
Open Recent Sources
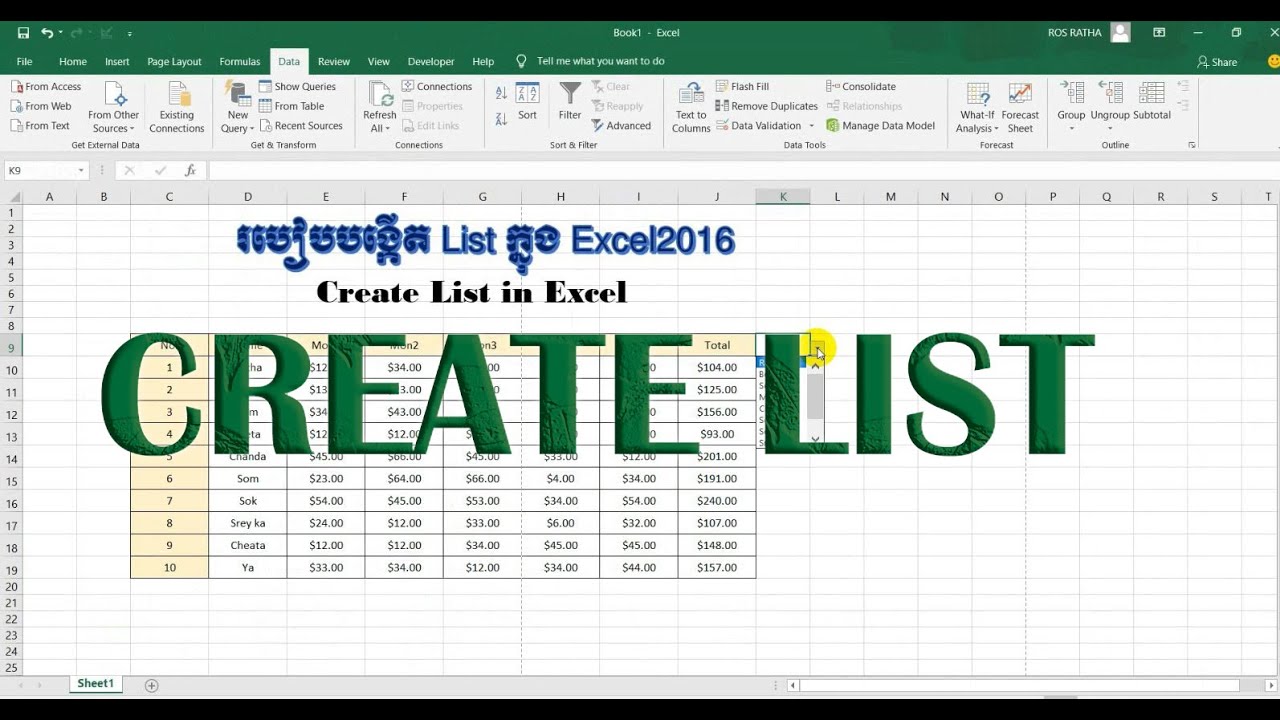[301, 126]
